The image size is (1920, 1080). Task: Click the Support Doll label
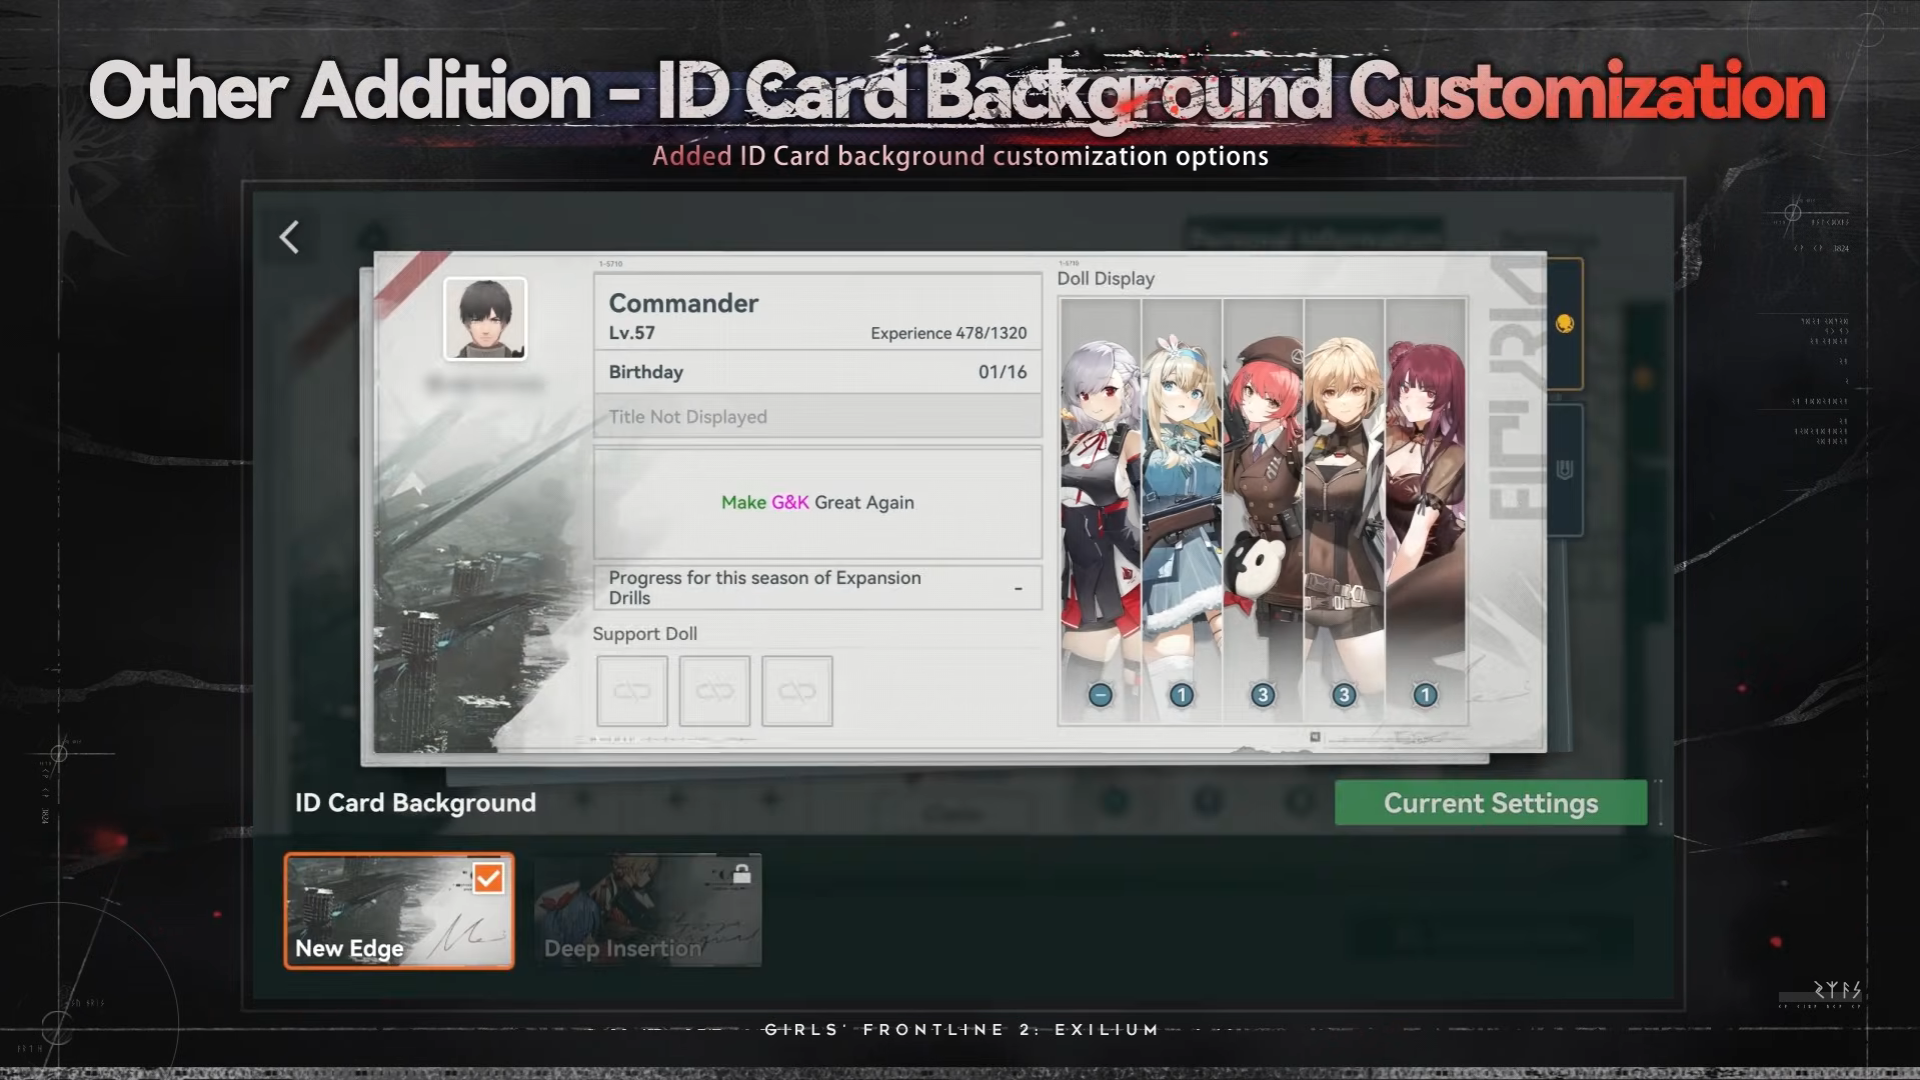(x=645, y=634)
